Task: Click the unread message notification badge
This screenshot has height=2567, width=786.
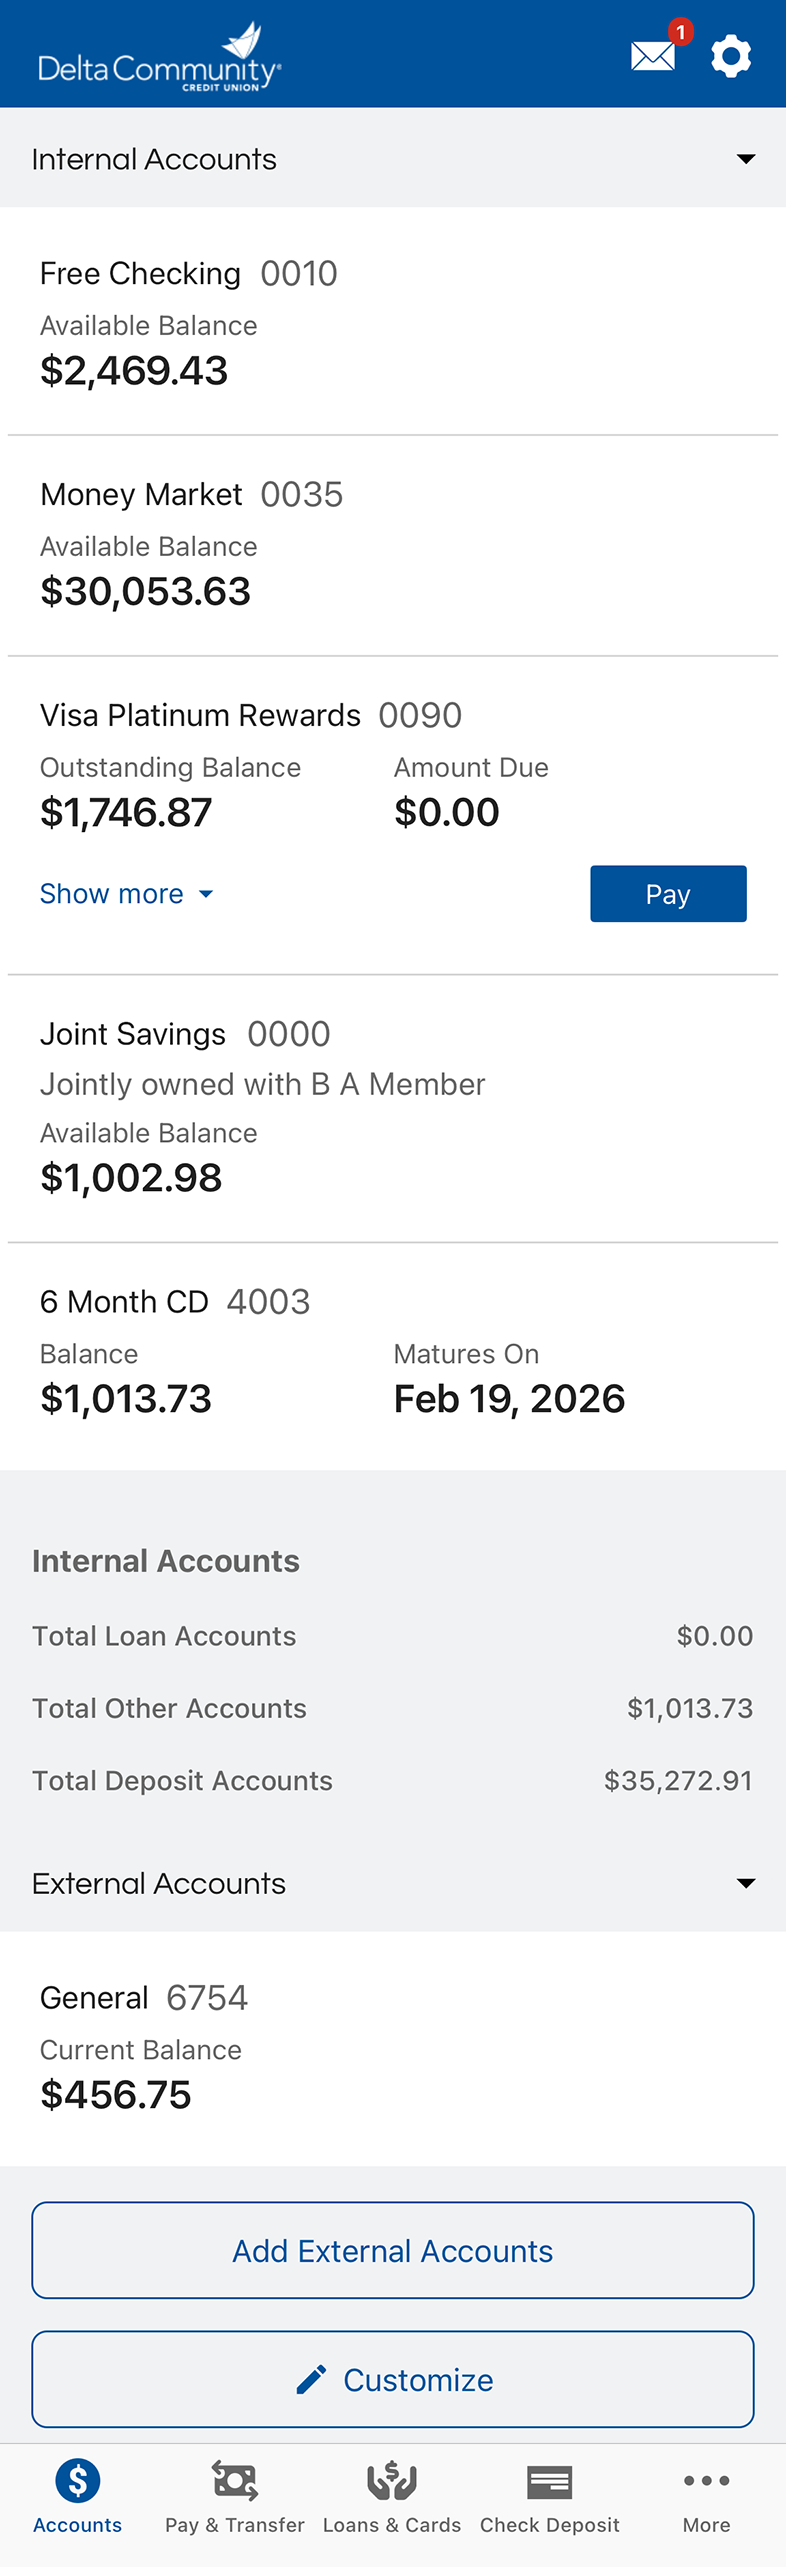Action: pos(680,32)
